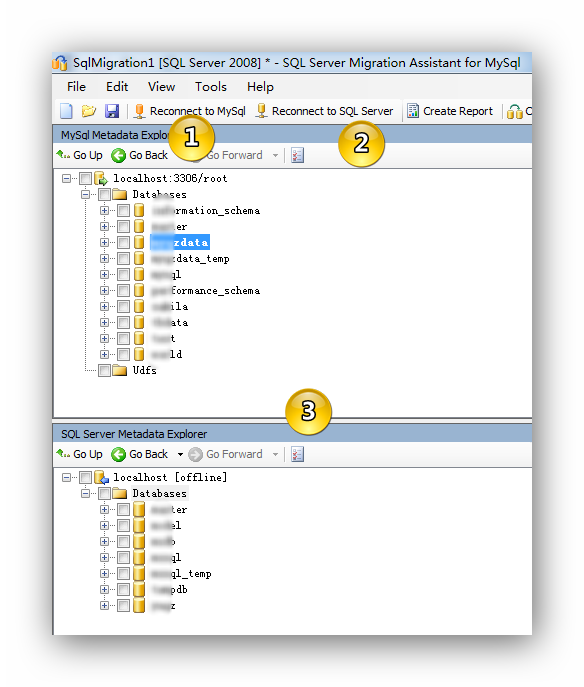Select the Udfs folder
Viewport: 584px width, 687px height.
[145, 370]
